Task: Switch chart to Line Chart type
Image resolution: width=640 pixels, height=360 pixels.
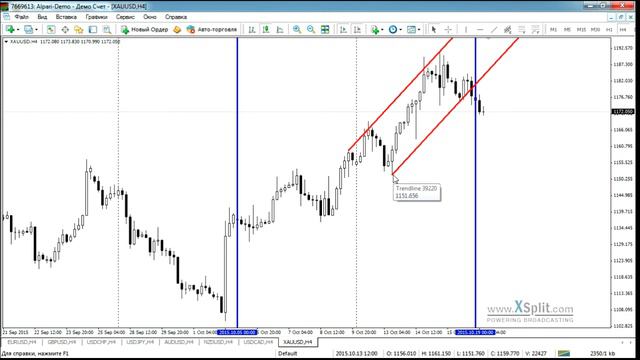Action: tap(280, 29)
